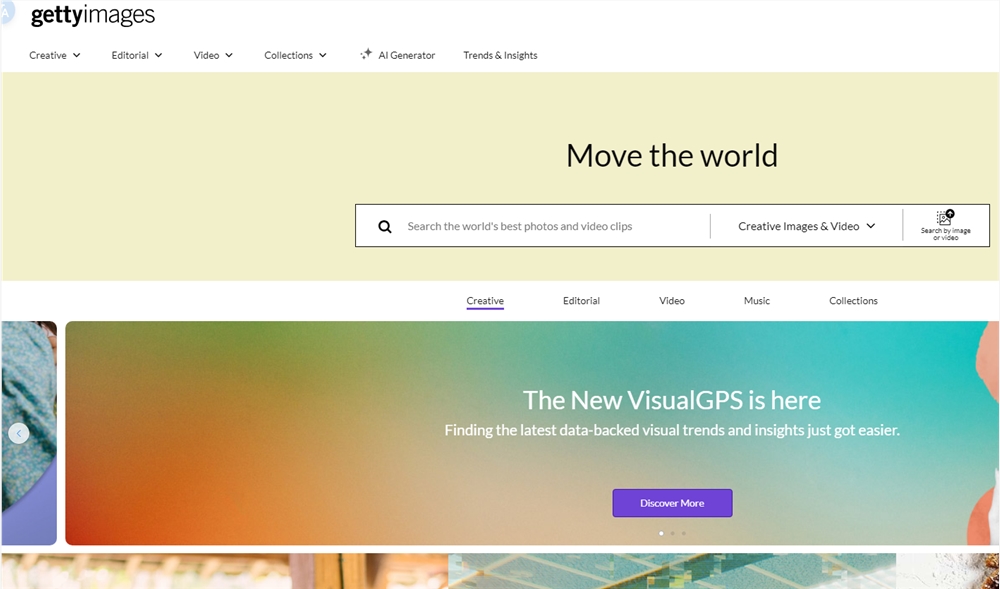Screen dimensions: 1000x589
Task: Click the partial avatar icon at top-left corner
Action: [6, 12]
